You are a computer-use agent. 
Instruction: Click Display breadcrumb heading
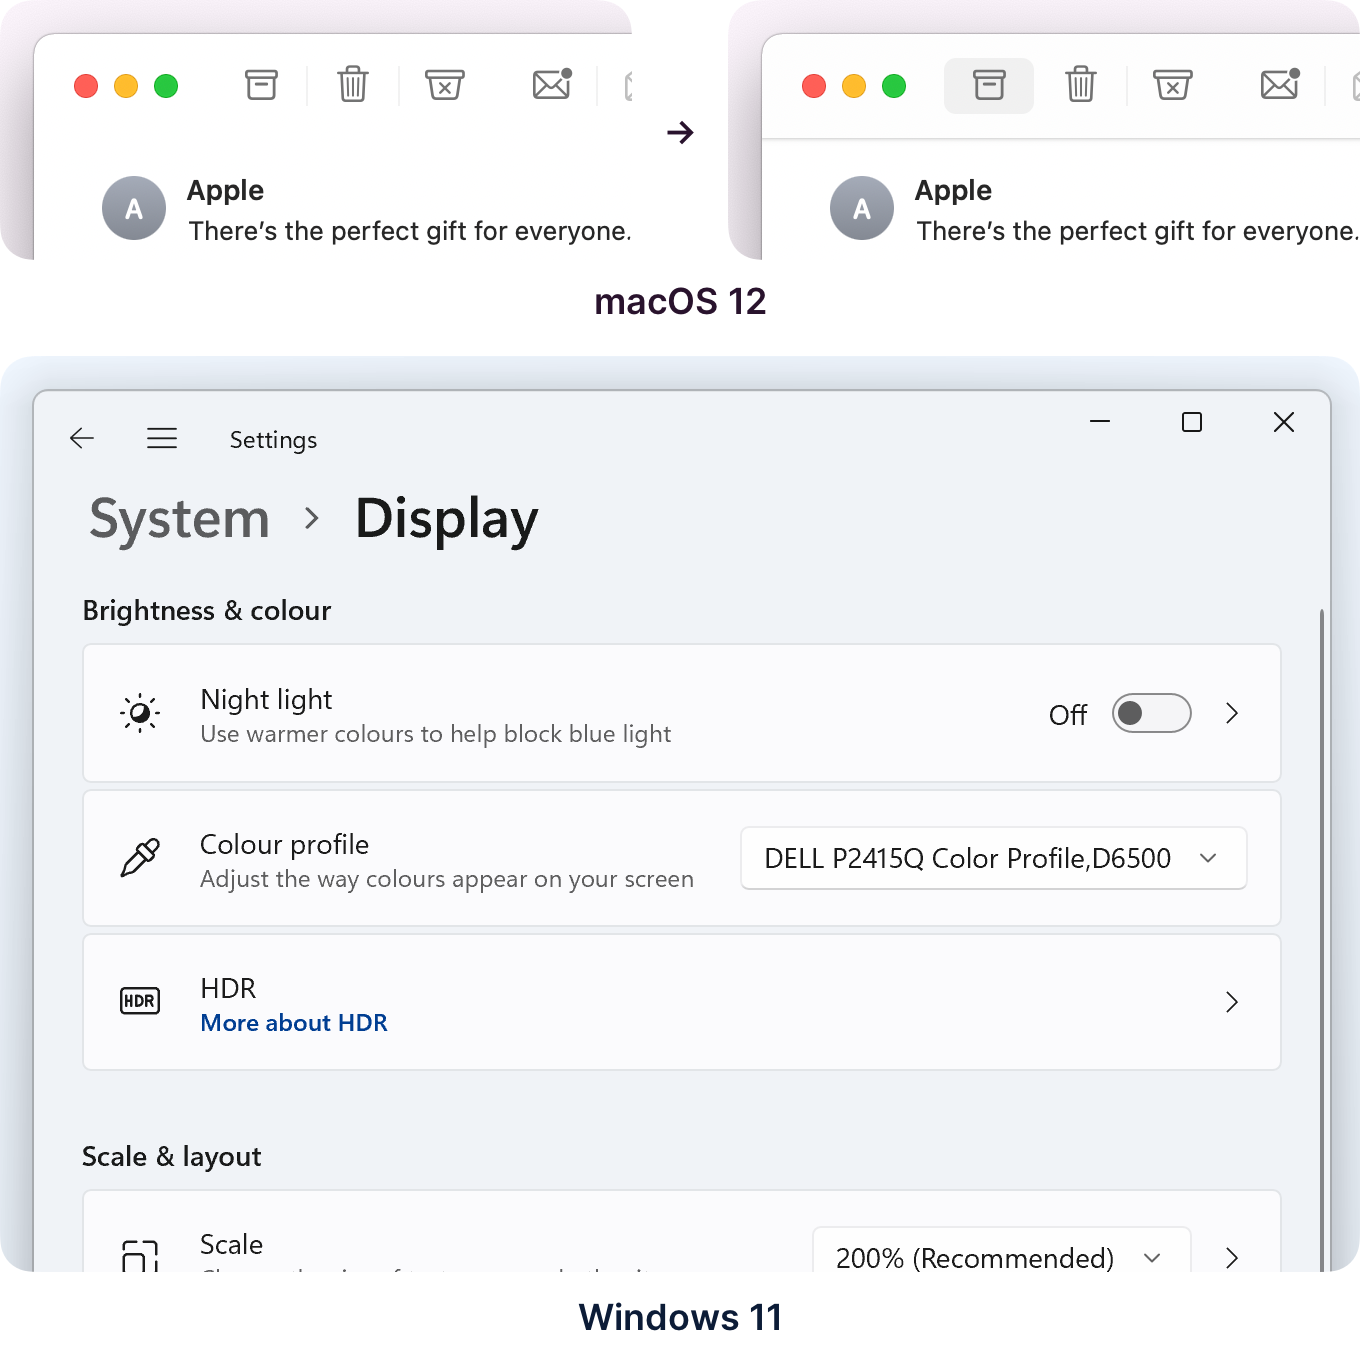click(x=446, y=518)
